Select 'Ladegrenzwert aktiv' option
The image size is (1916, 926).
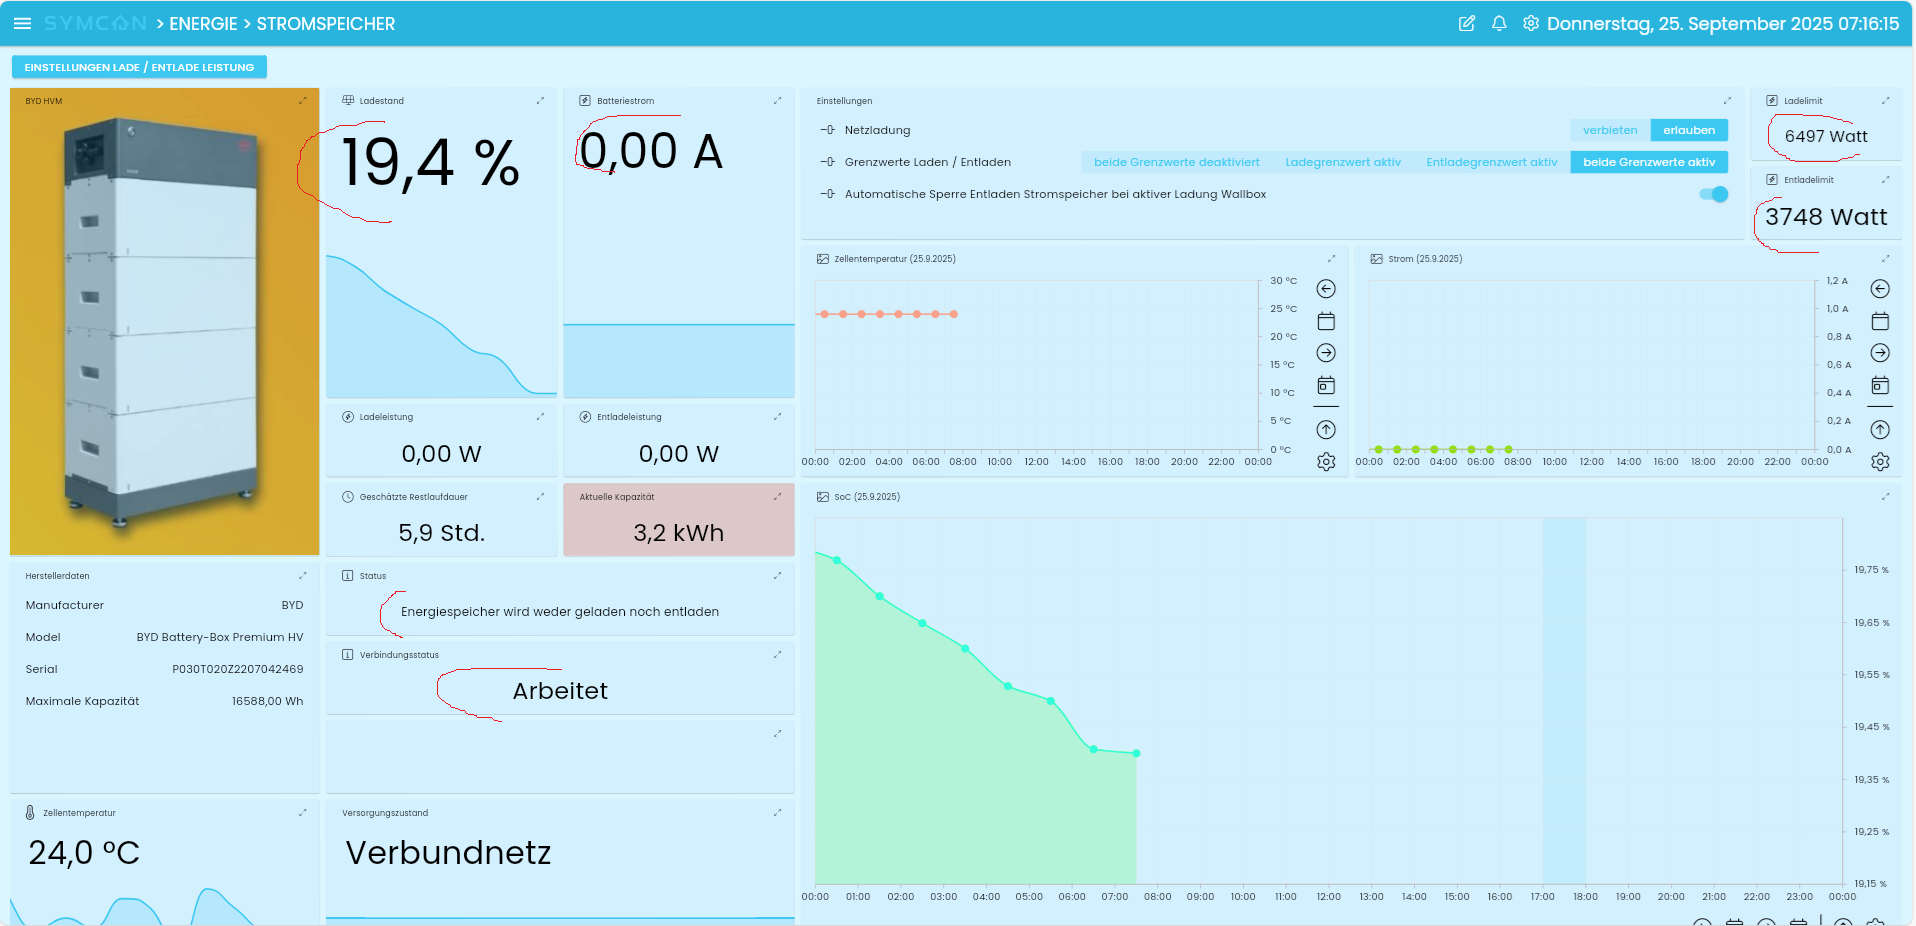[x=1342, y=162]
